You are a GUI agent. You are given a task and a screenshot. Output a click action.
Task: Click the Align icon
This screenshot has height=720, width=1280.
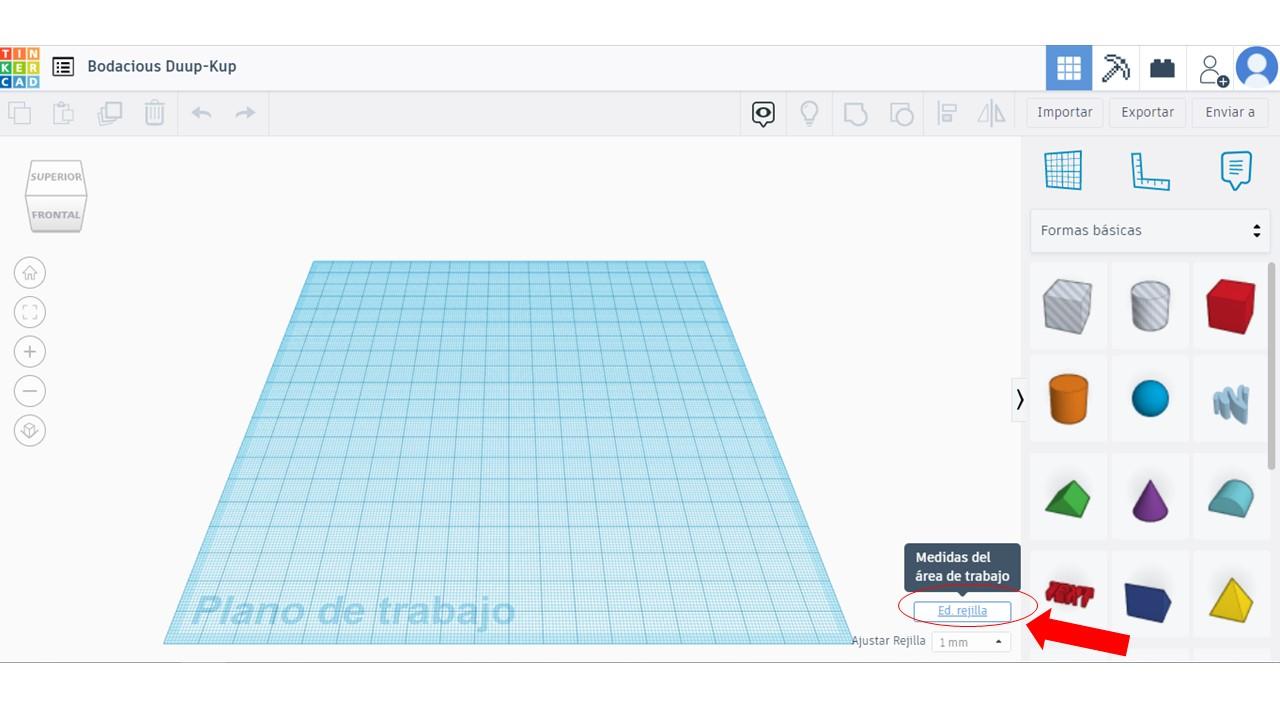947,113
